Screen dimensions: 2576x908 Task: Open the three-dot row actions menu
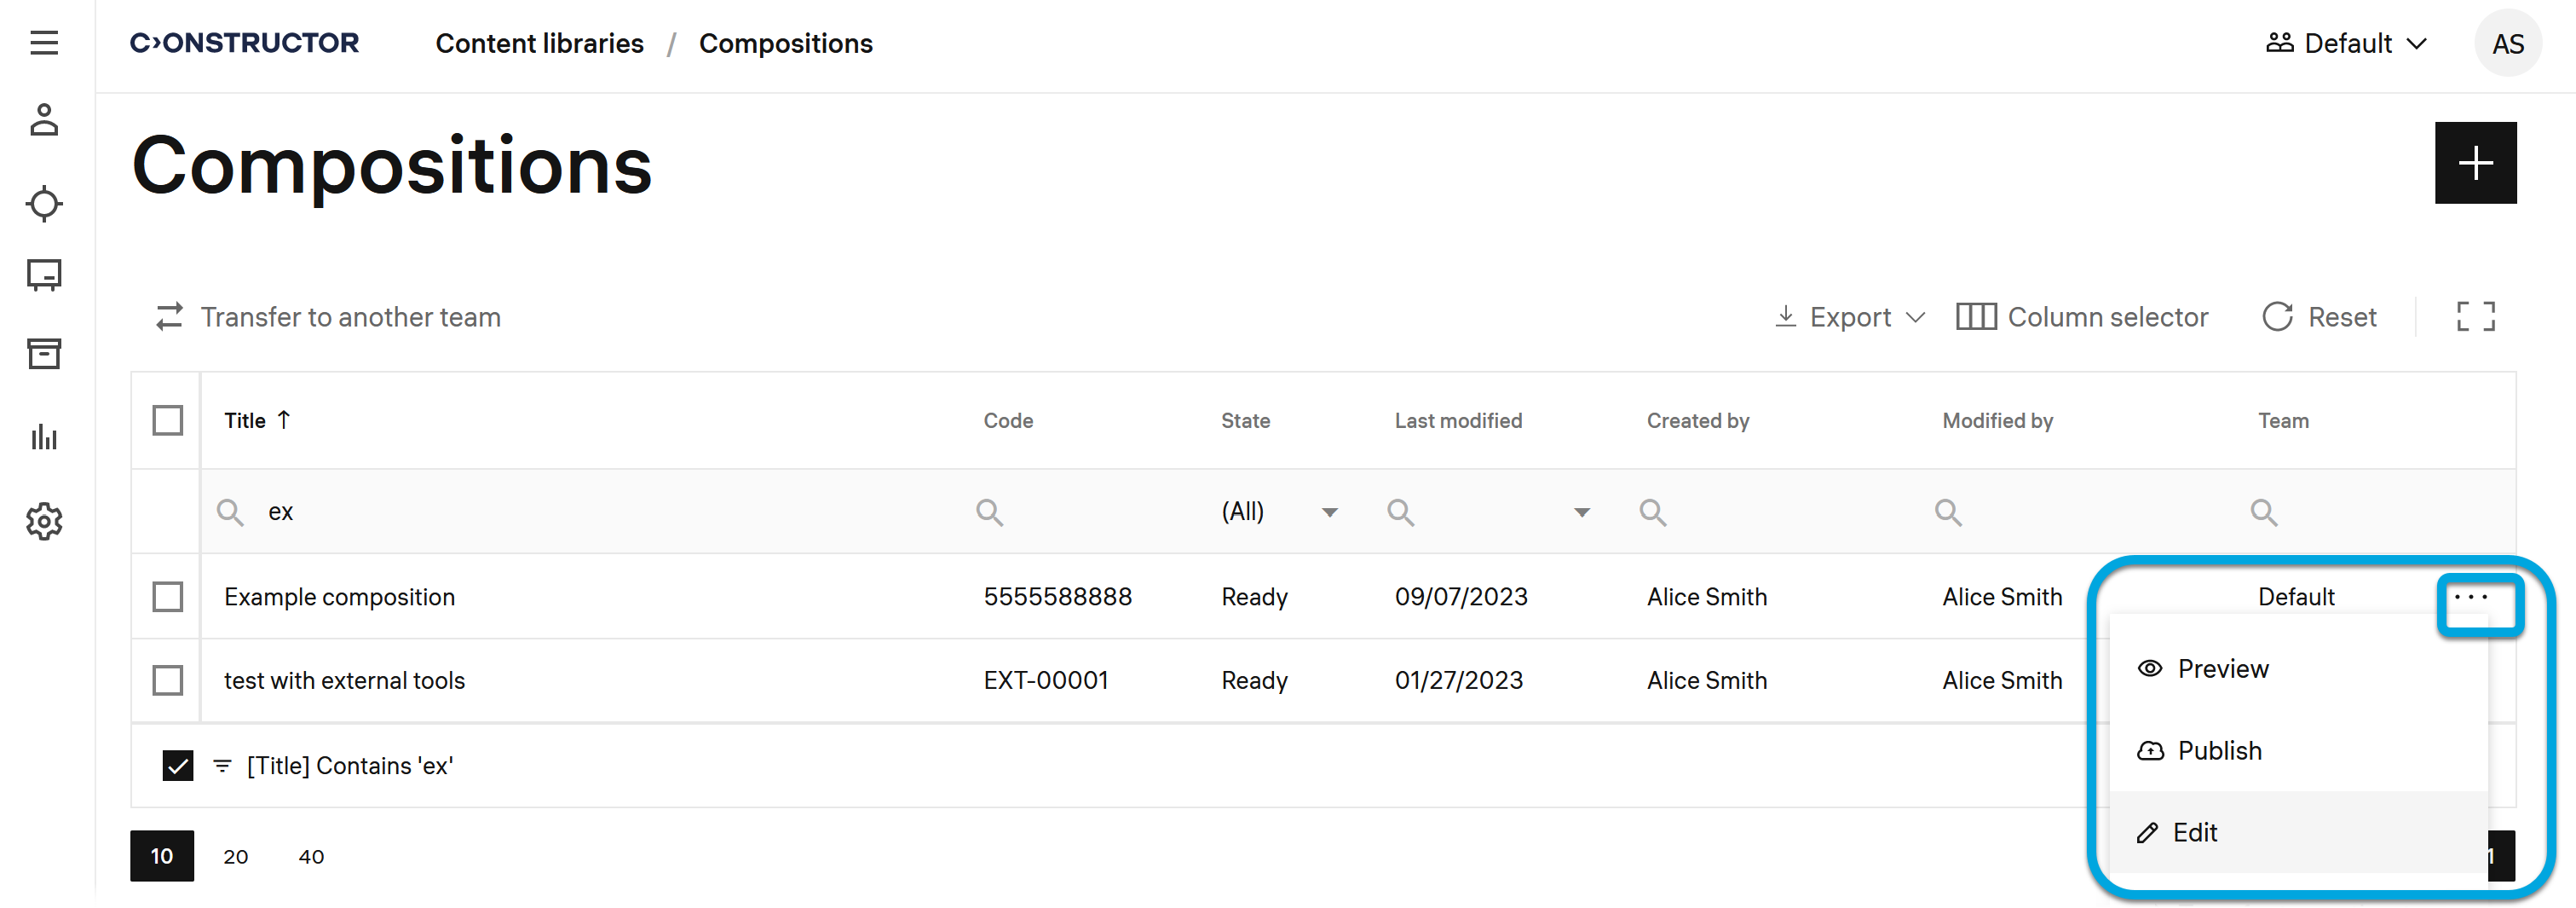pyautogui.click(x=2471, y=597)
